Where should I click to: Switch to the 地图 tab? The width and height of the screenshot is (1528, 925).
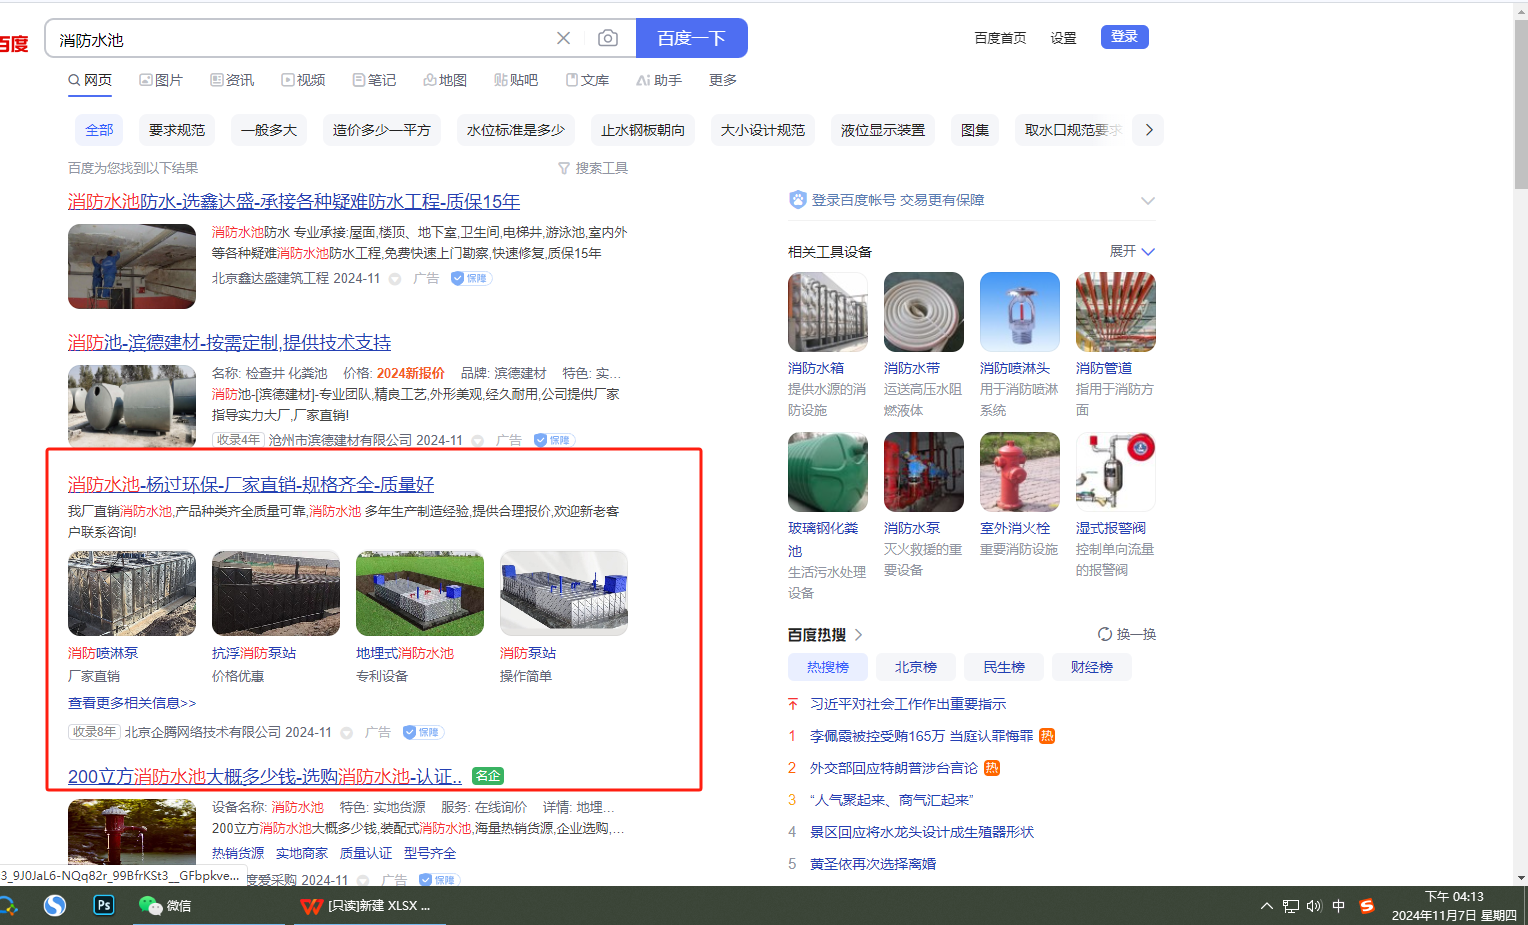[x=445, y=80]
